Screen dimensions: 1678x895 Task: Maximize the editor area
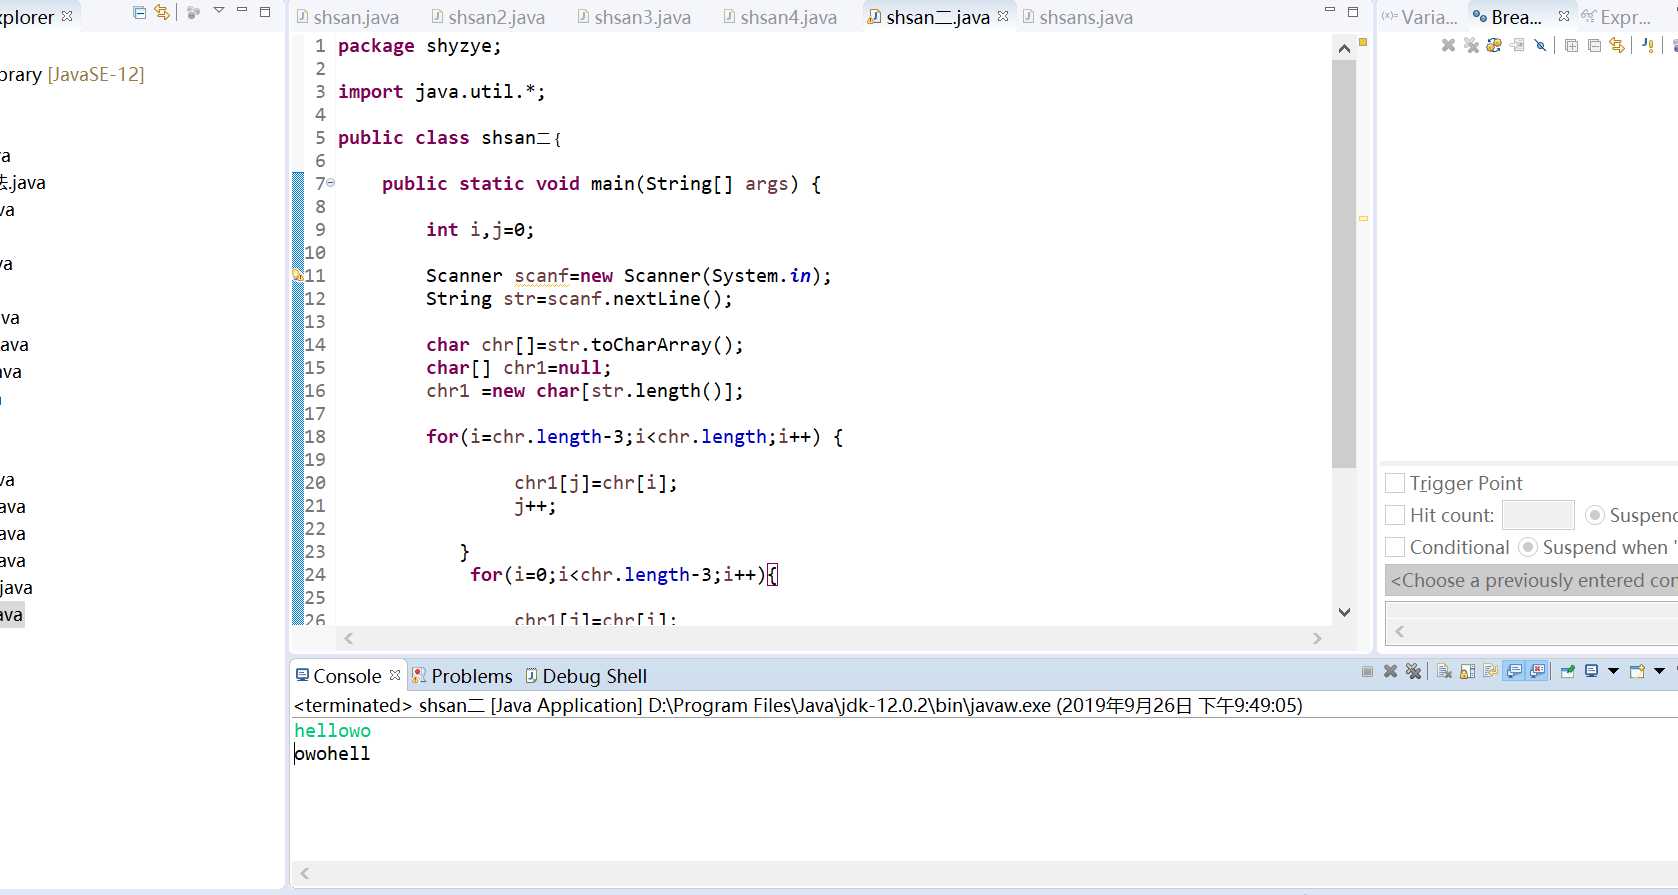coord(1353,12)
